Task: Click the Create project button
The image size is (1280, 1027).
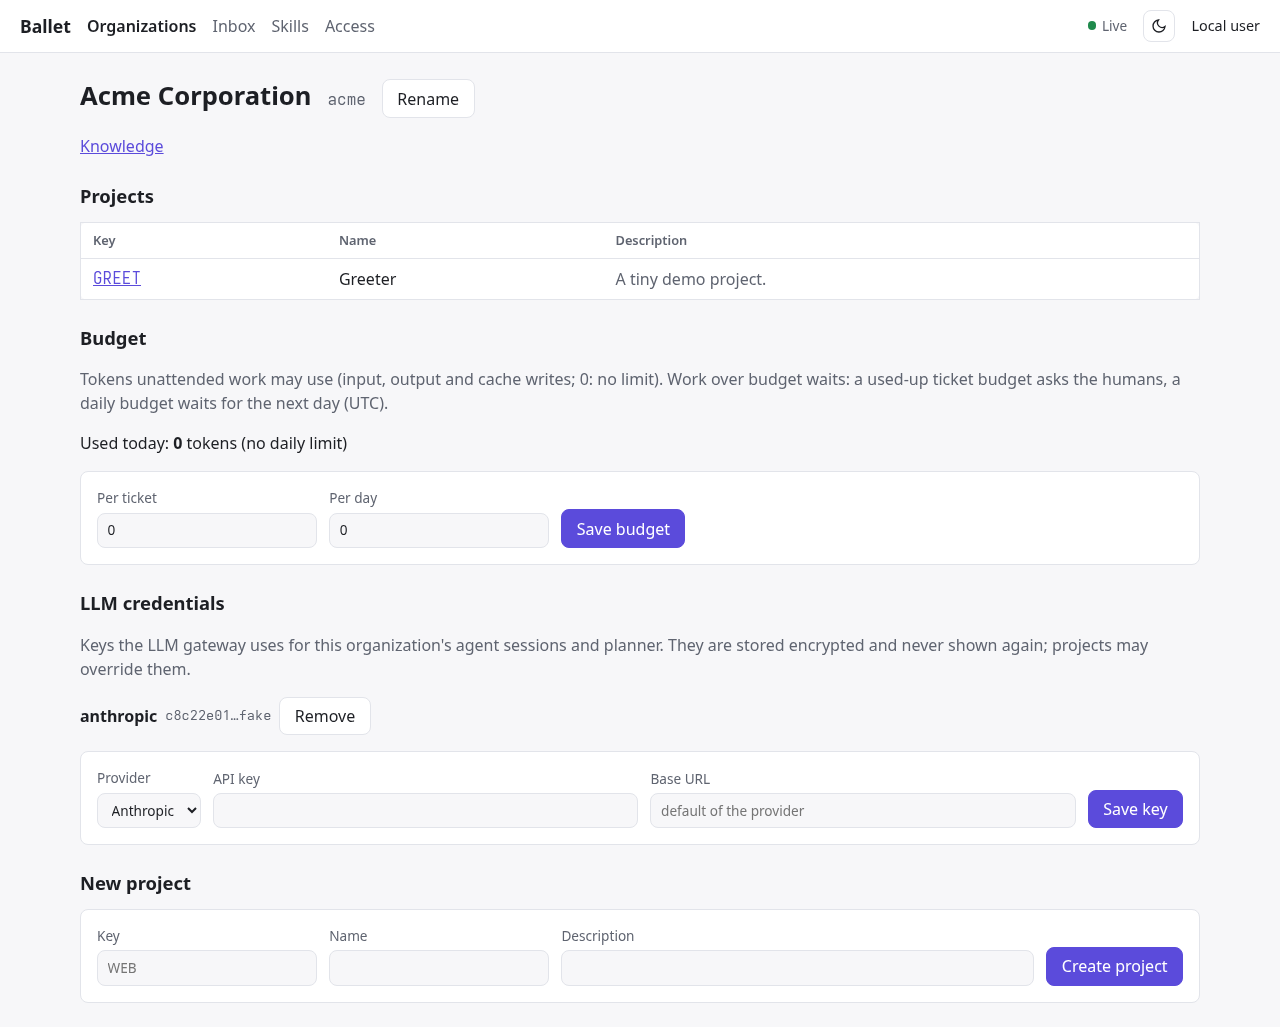Action: [x=1114, y=966]
